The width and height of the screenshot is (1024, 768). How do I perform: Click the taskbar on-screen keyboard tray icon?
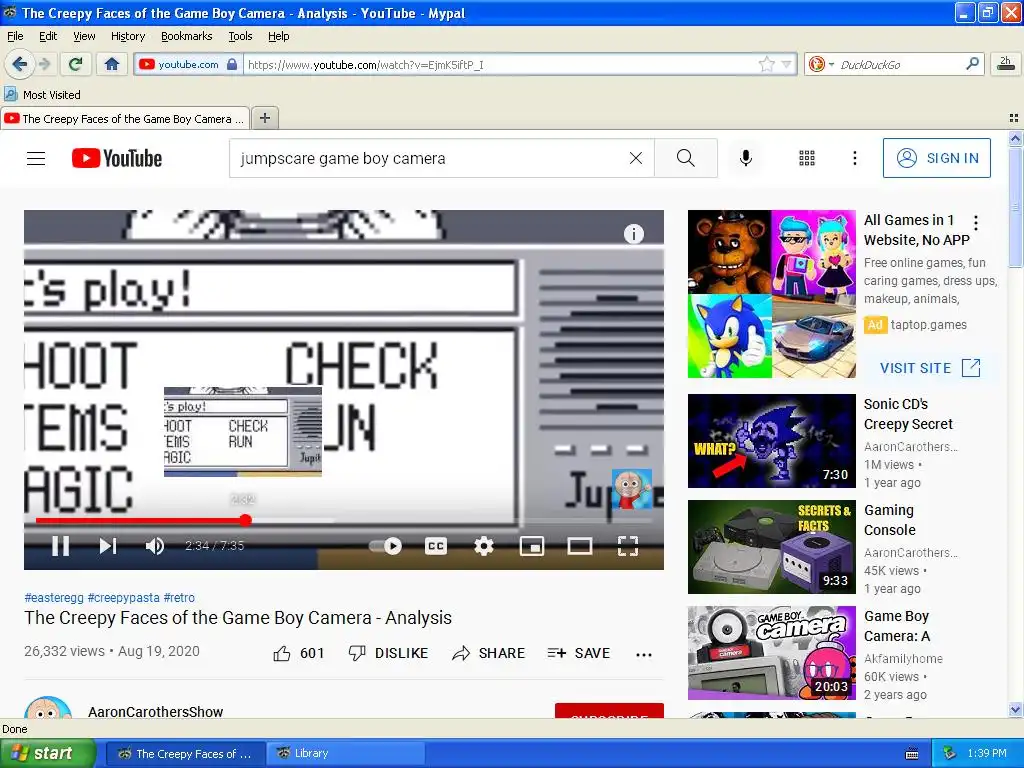click(912, 754)
